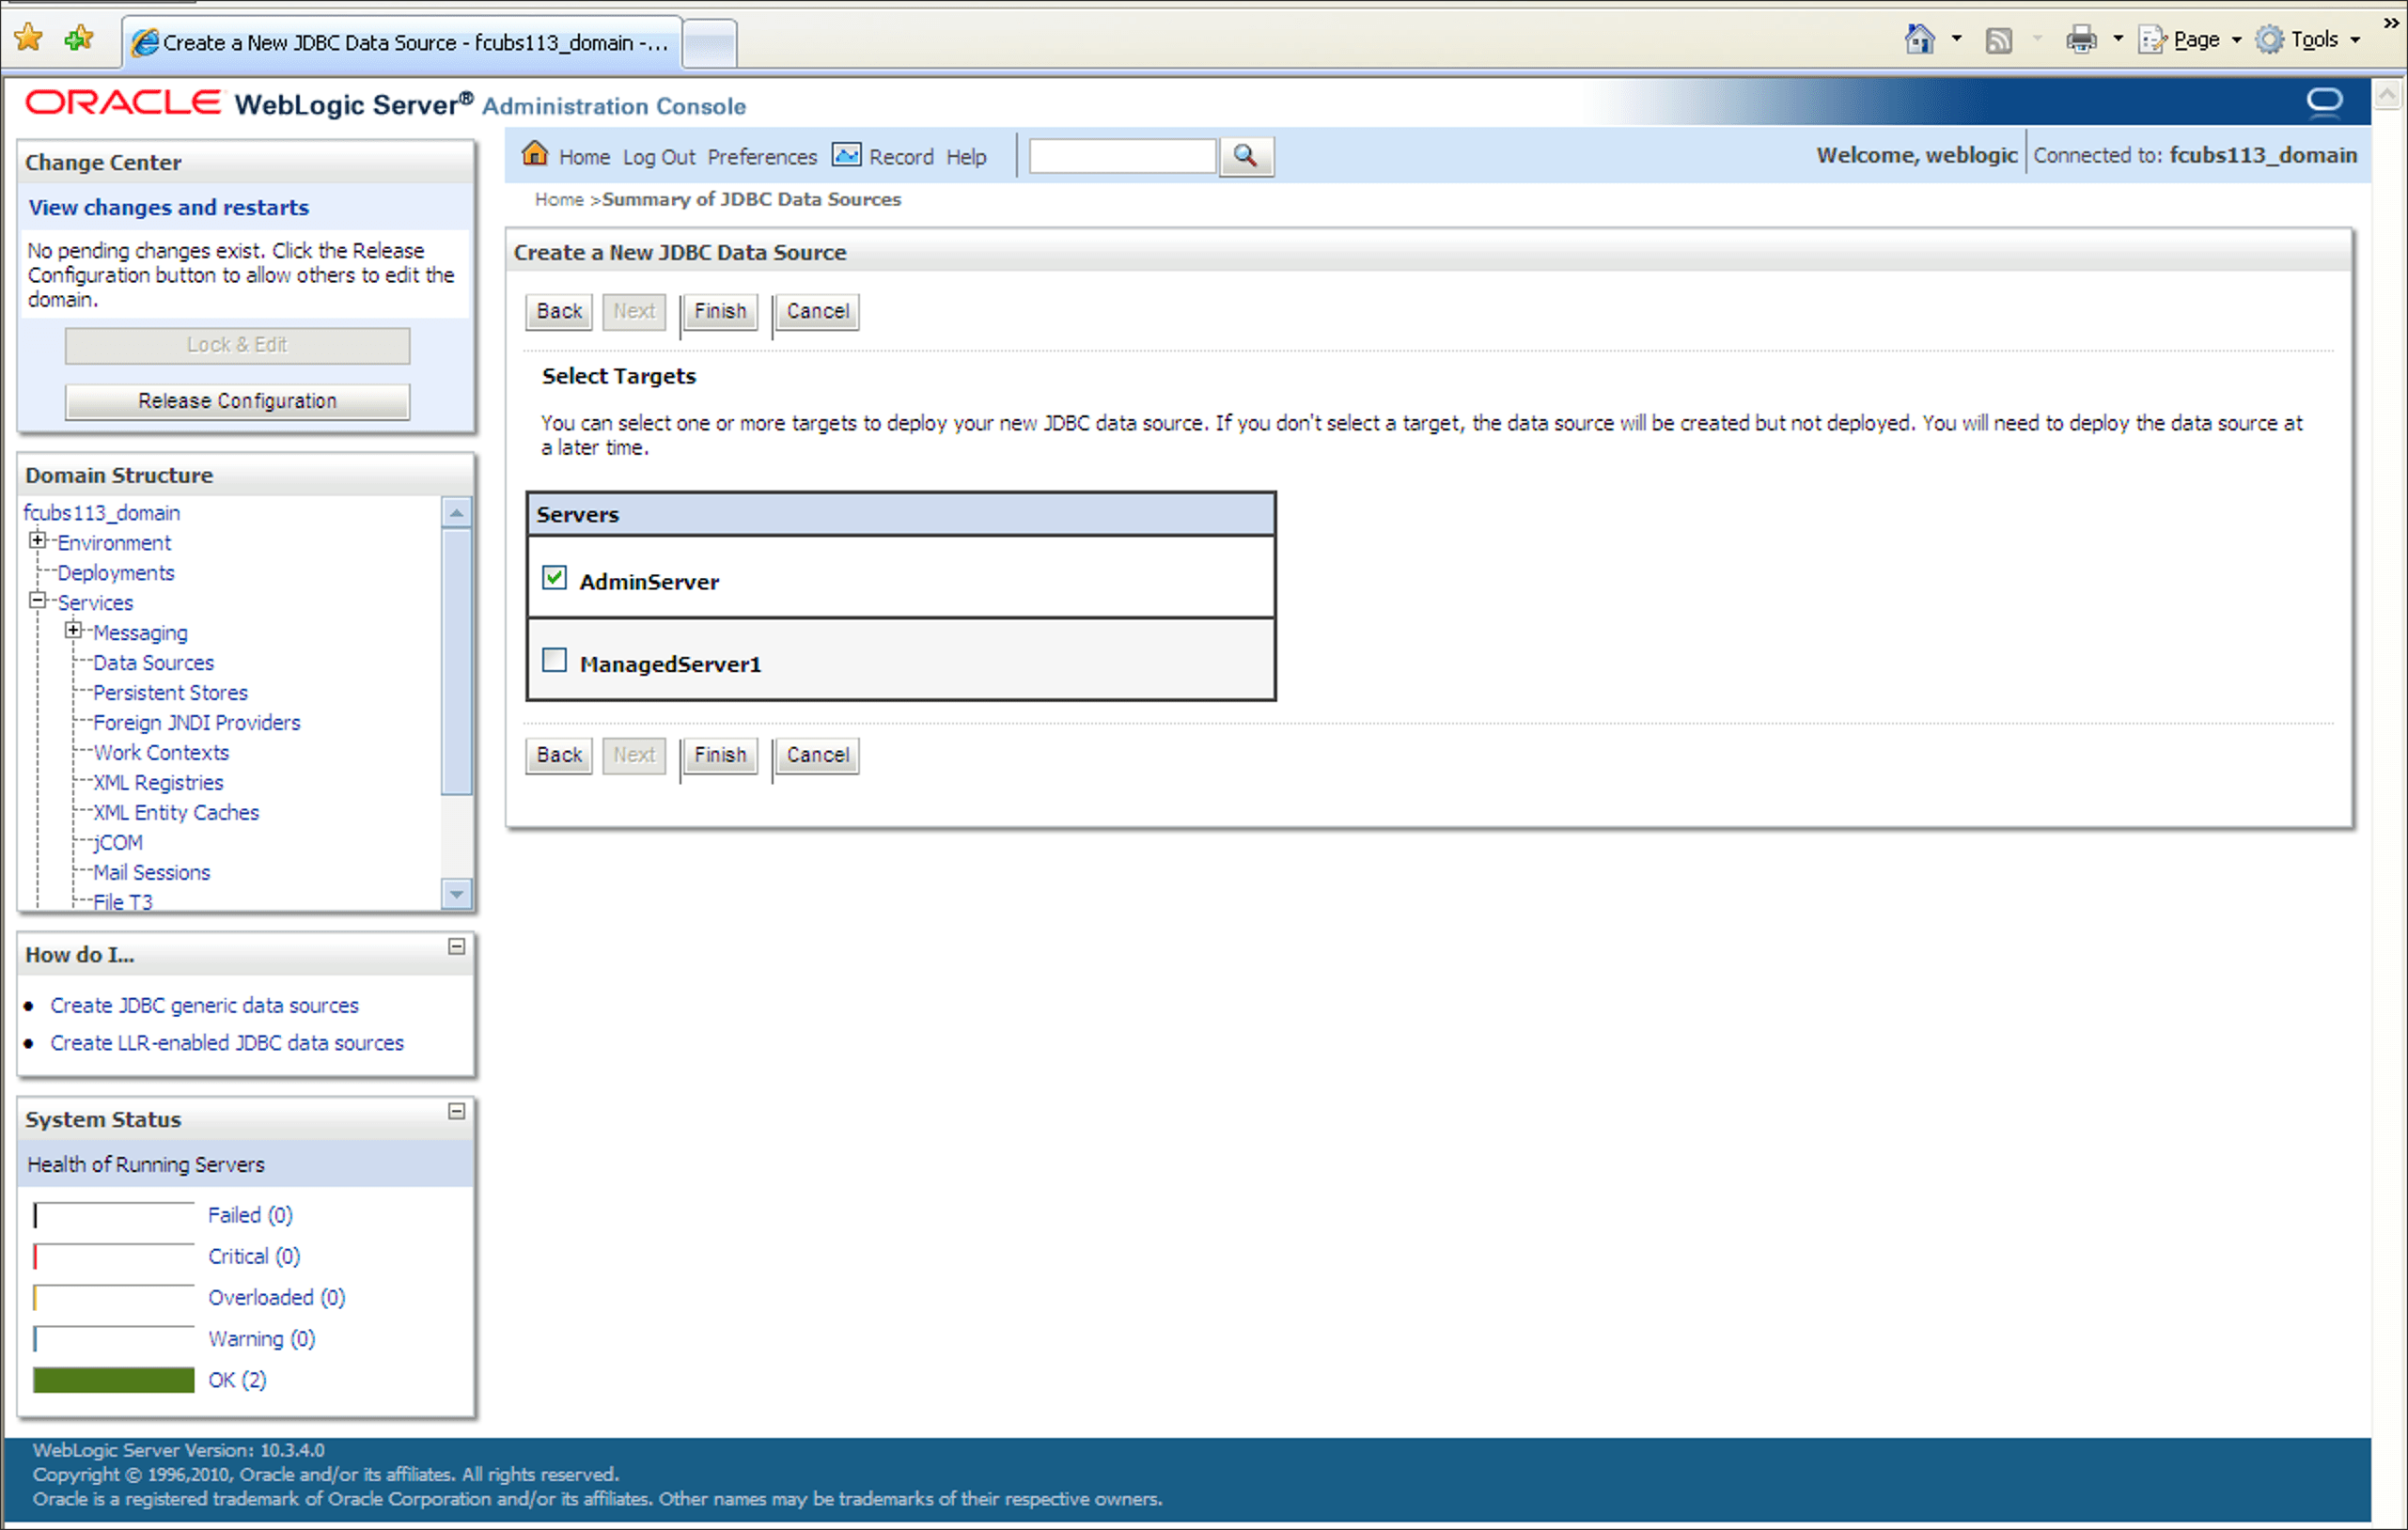
Task: Click the Favorites star icon
Action: (30, 39)
